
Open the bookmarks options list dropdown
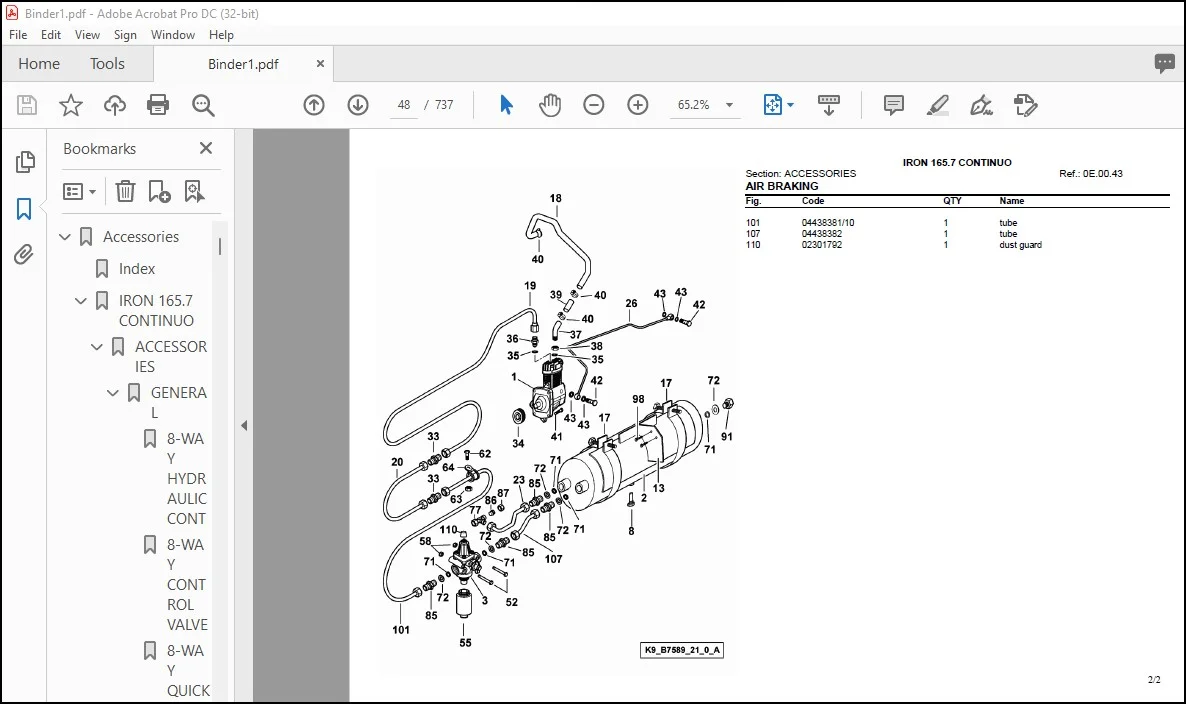click(79, 191)
